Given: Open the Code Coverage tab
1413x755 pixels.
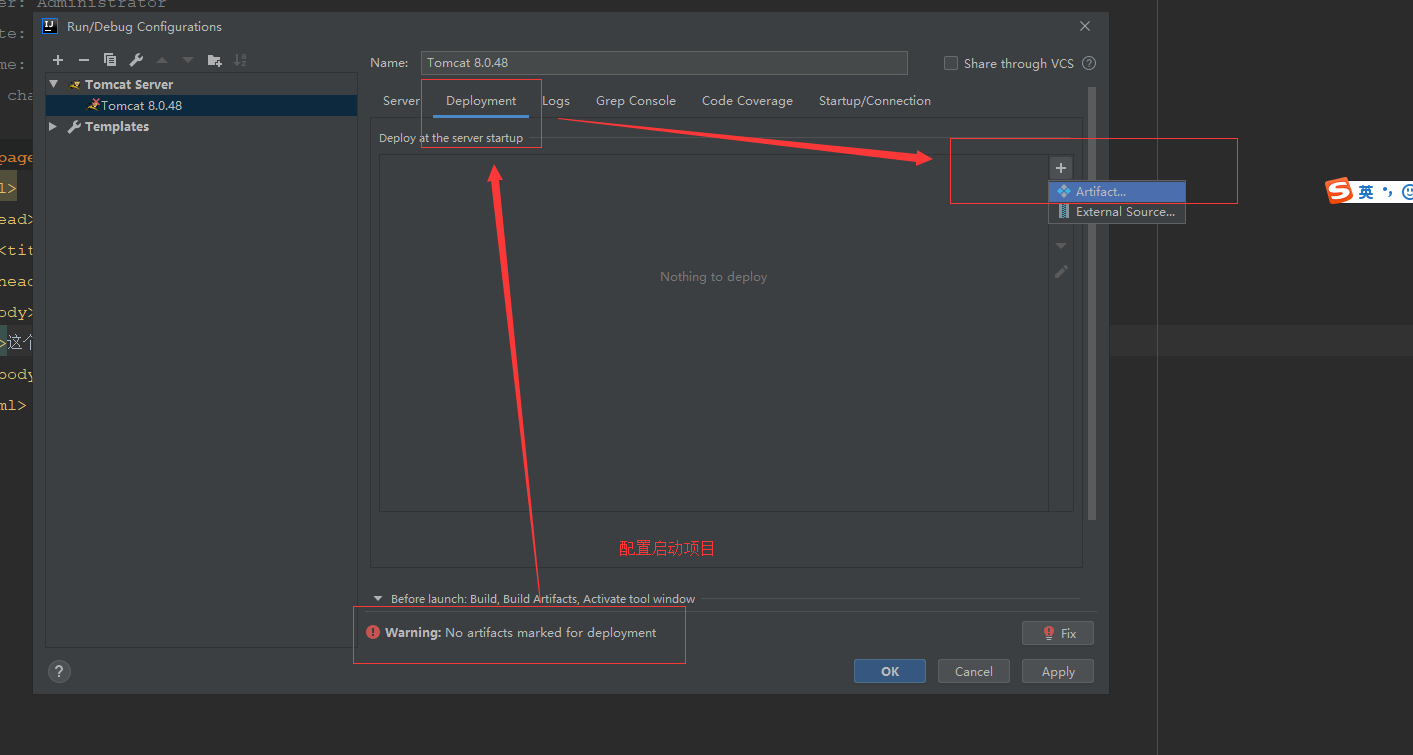Looking at the screenshot, I should pyautogui.click(x=747, y=101).
